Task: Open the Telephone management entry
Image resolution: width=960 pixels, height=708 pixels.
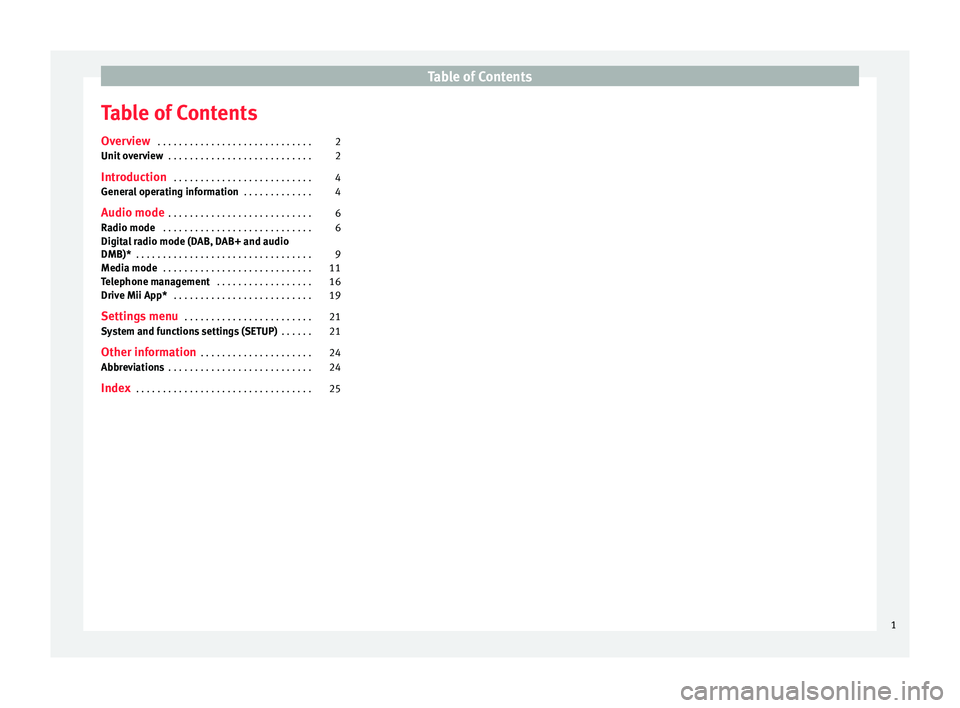Action: (155, 283)
